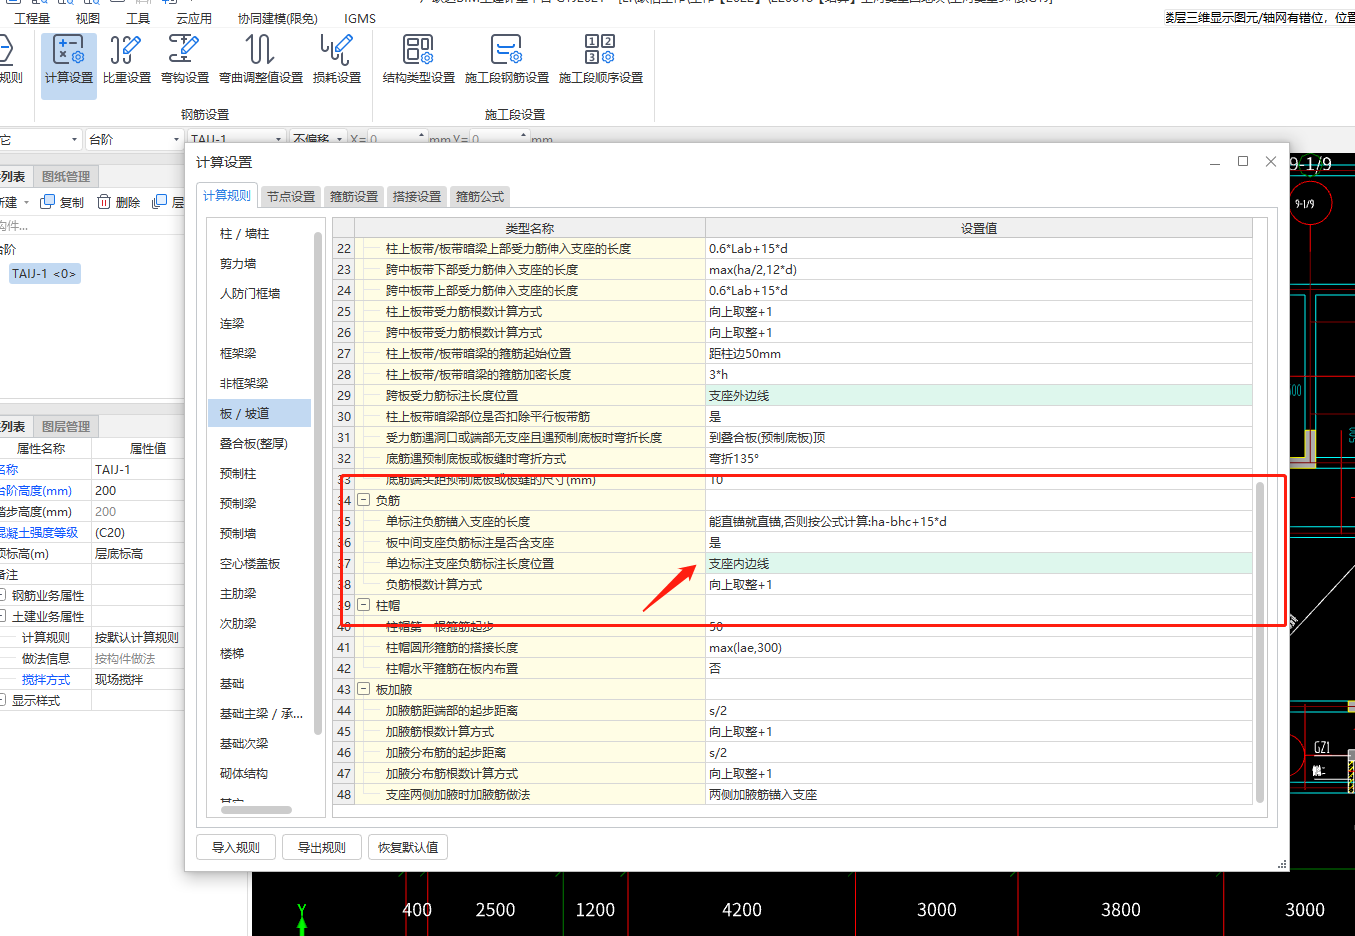Select 砌体结构 category
This screenshot has height=936, width=1355.
click(260, 773)
